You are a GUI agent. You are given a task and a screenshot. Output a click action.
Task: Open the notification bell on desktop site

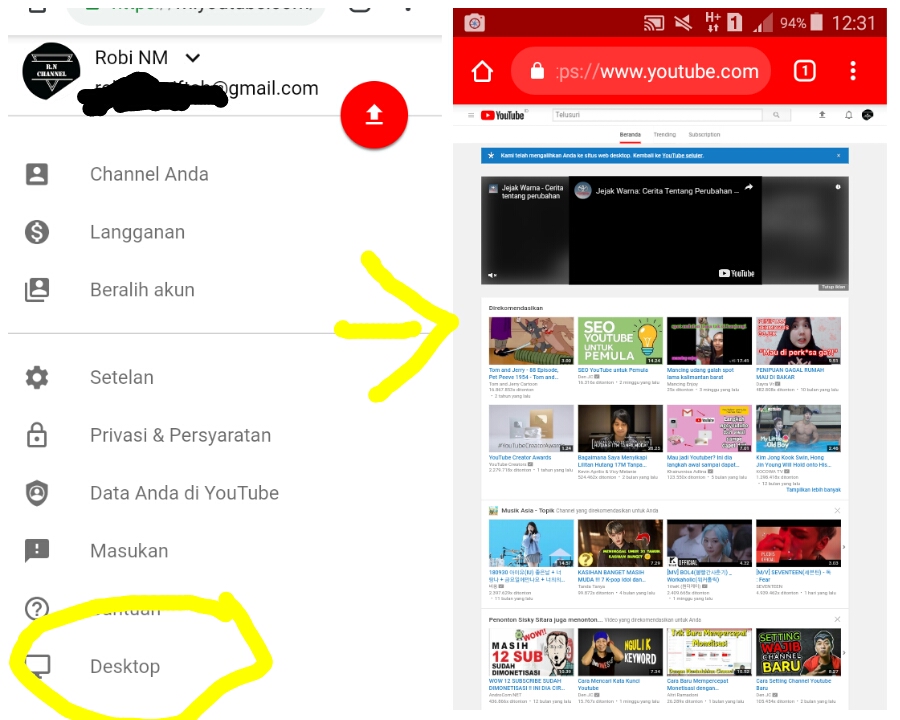click(x=847, y=115)
